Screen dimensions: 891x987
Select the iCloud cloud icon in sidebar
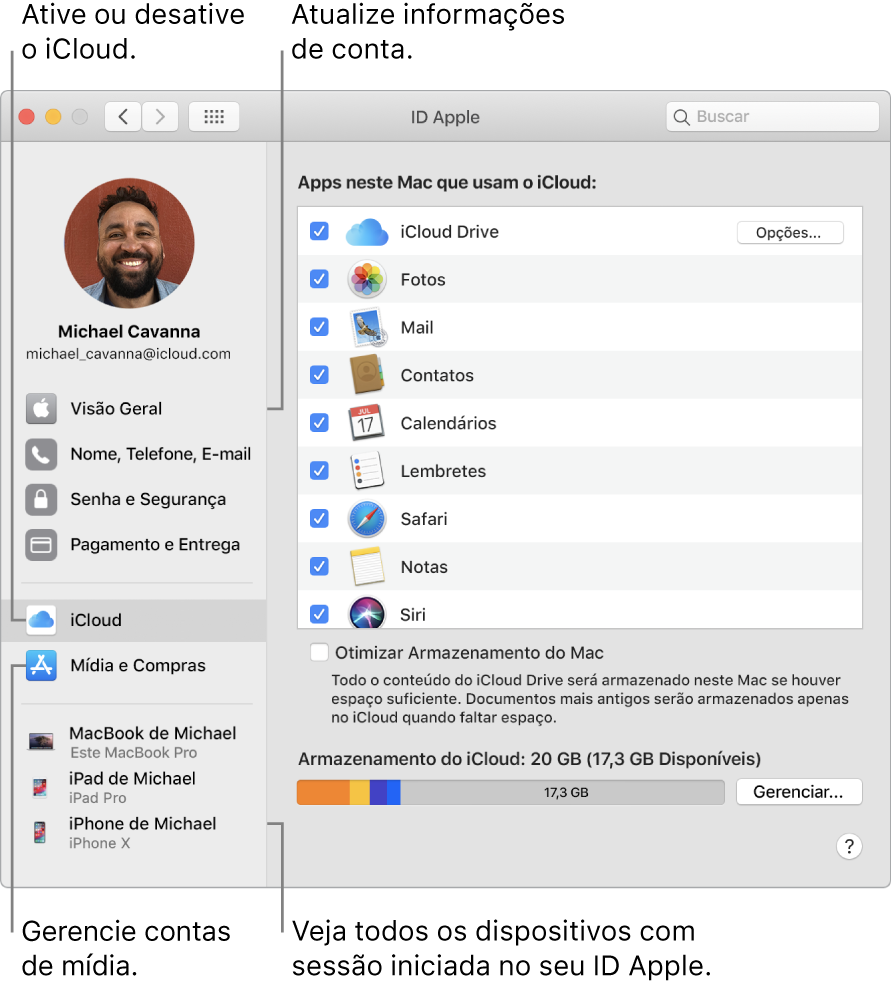point(40,619)
